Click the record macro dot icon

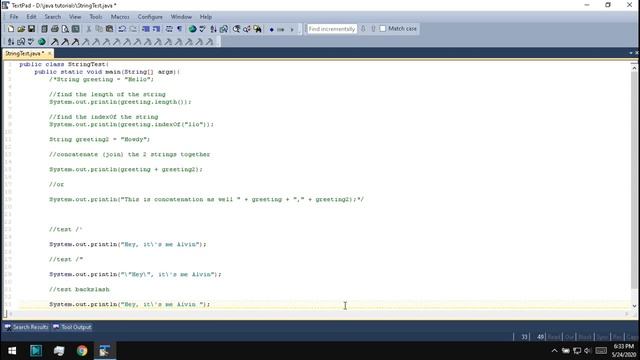pyautogui.click(x=271, y=29)
